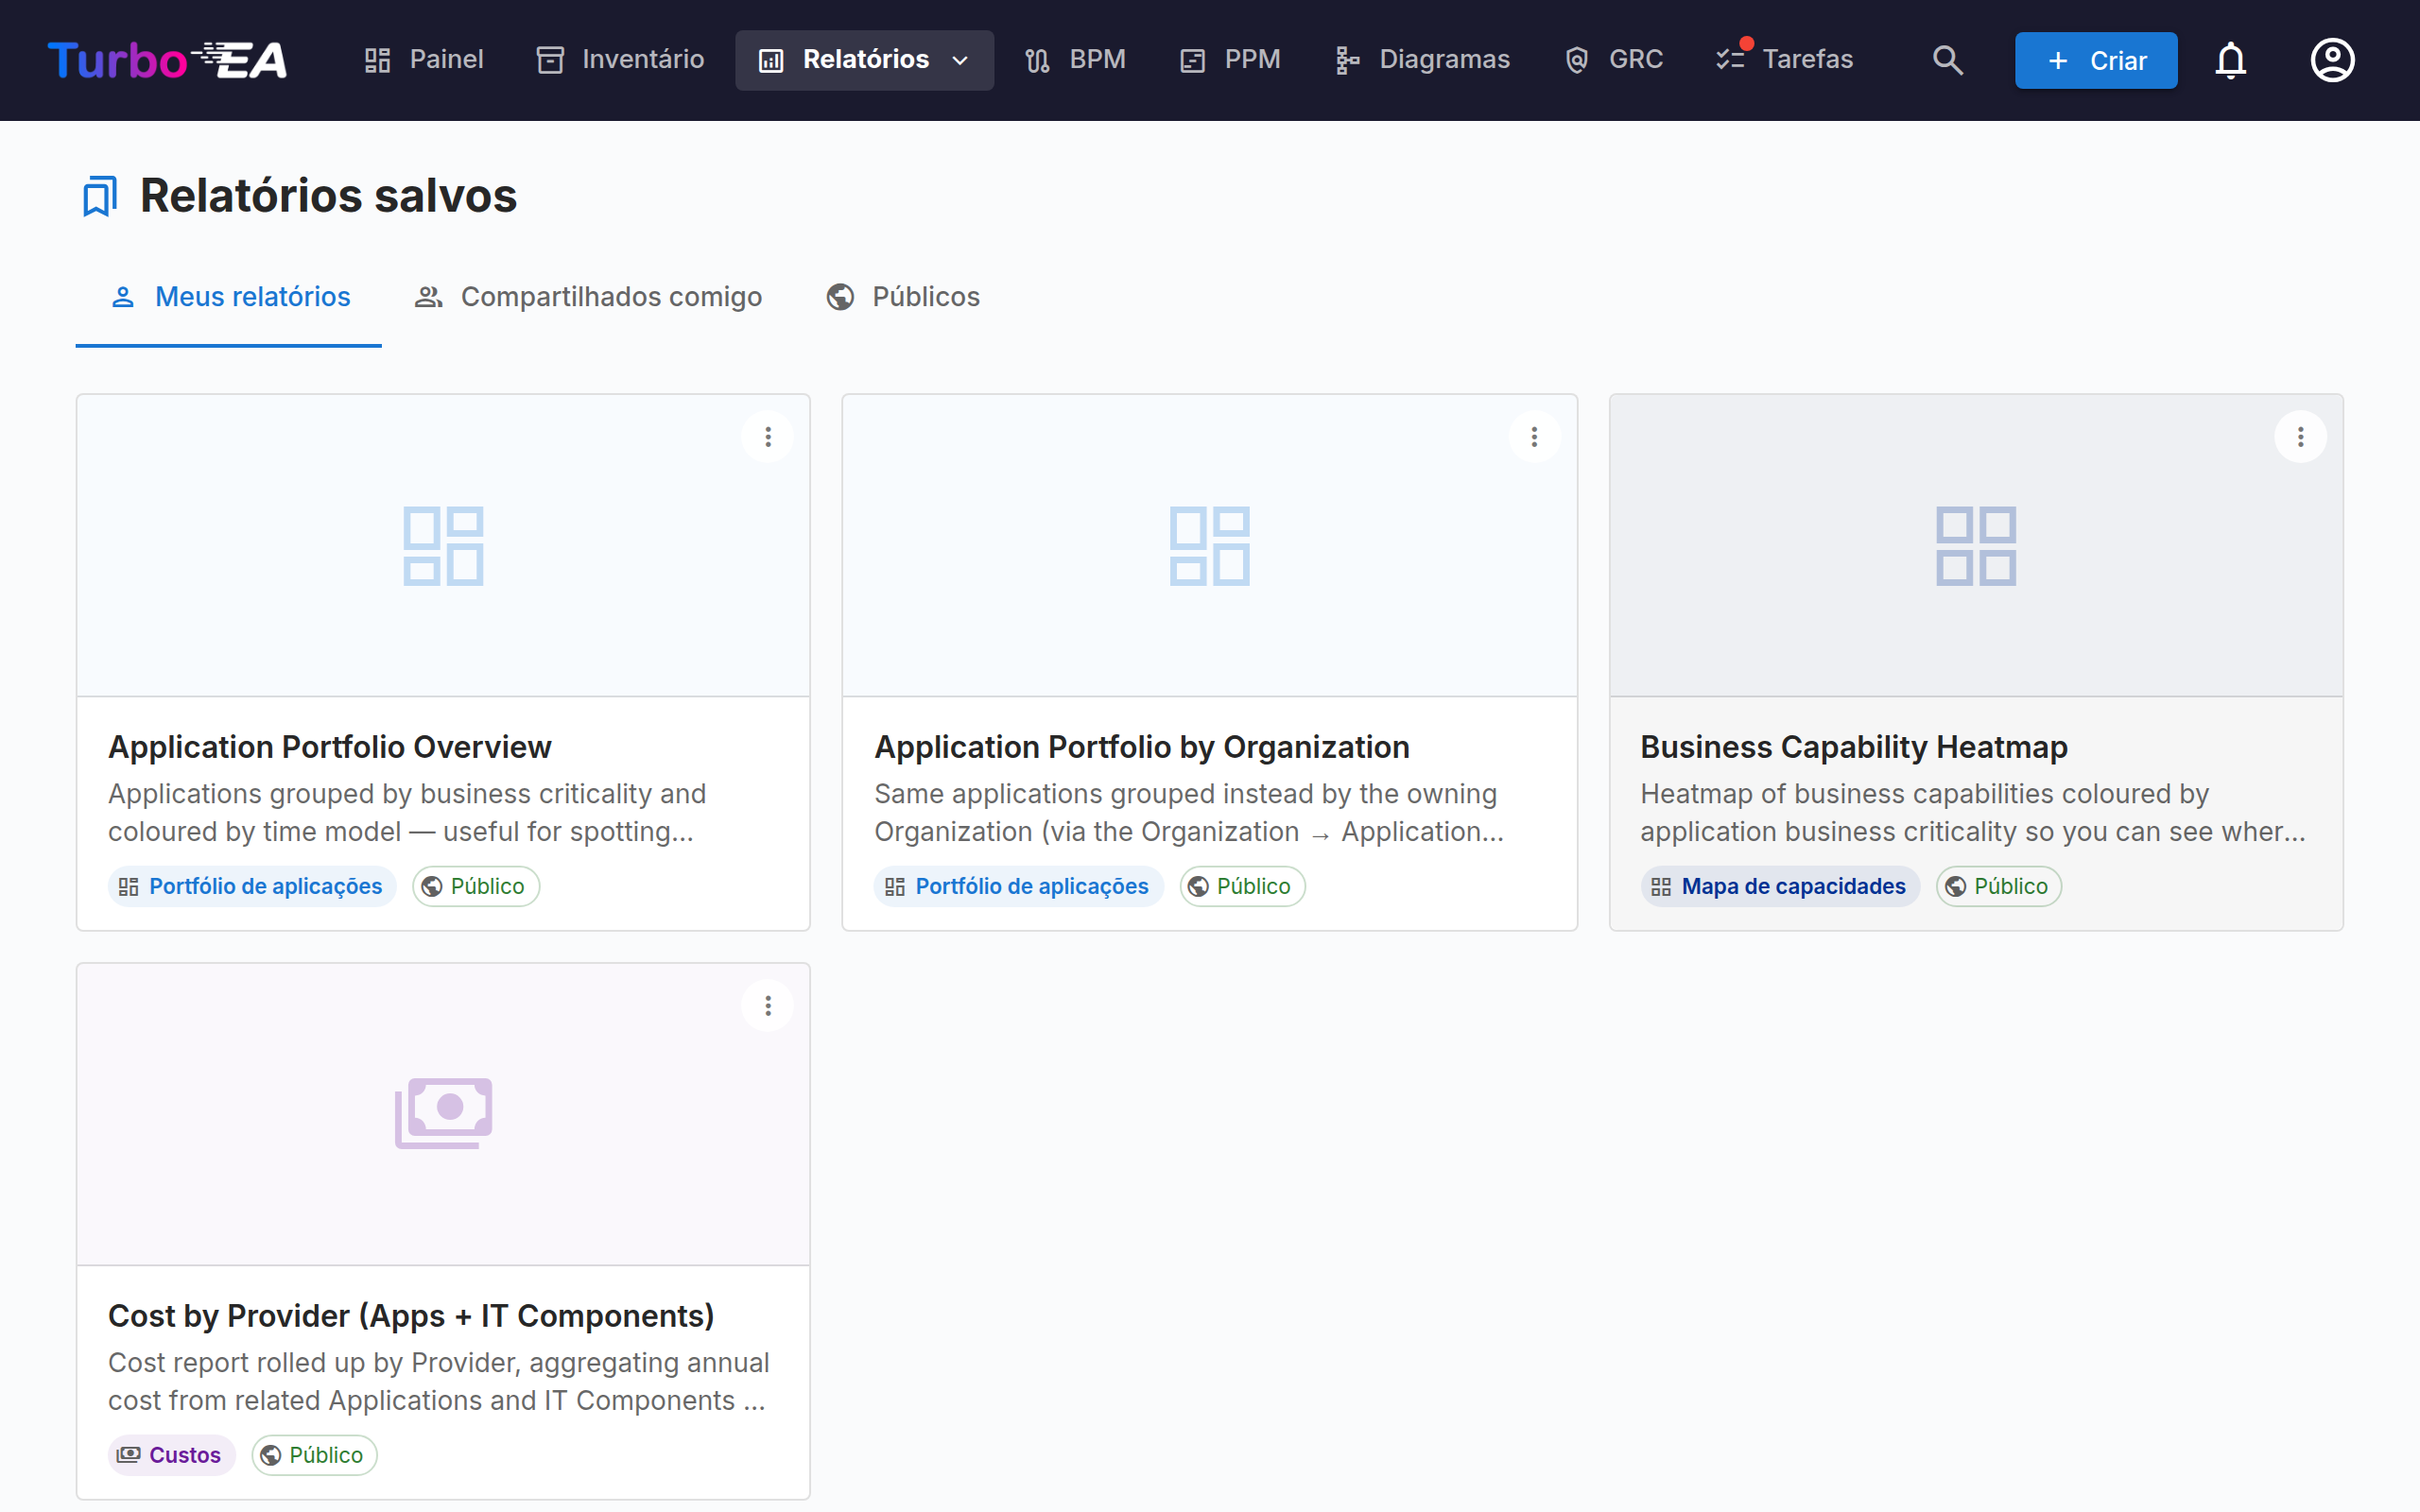Open the kebab menu on Cost by Provider card
The image size is (2420, 1512).
point(768,1006)
